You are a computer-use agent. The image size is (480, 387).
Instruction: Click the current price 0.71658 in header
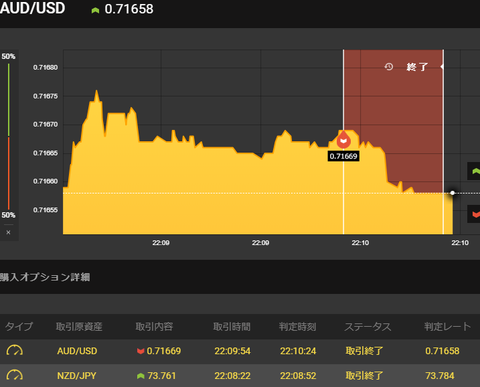tap(129, 9)
